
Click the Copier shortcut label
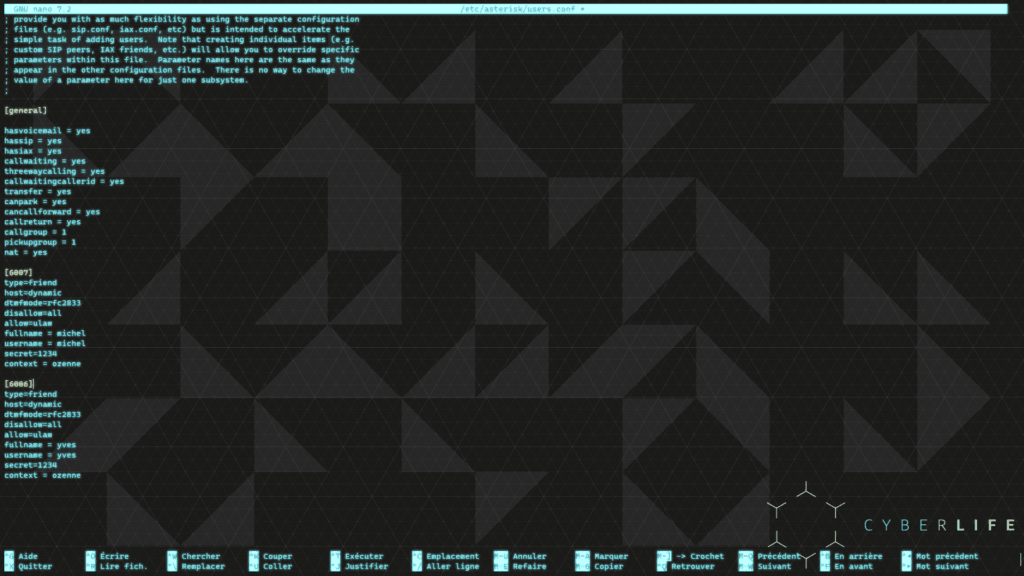click(608, 566)
